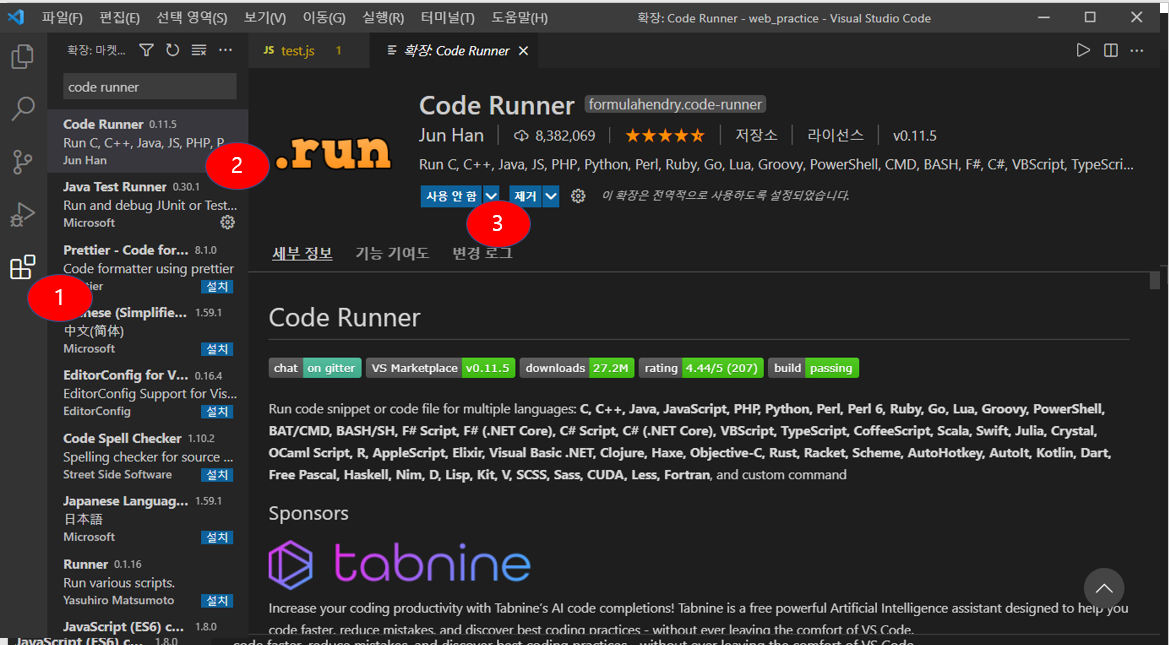The height and width of the screenshot is (645, 1169).
Task: Click the Run Code play icon
Action: pos(1083,50)
